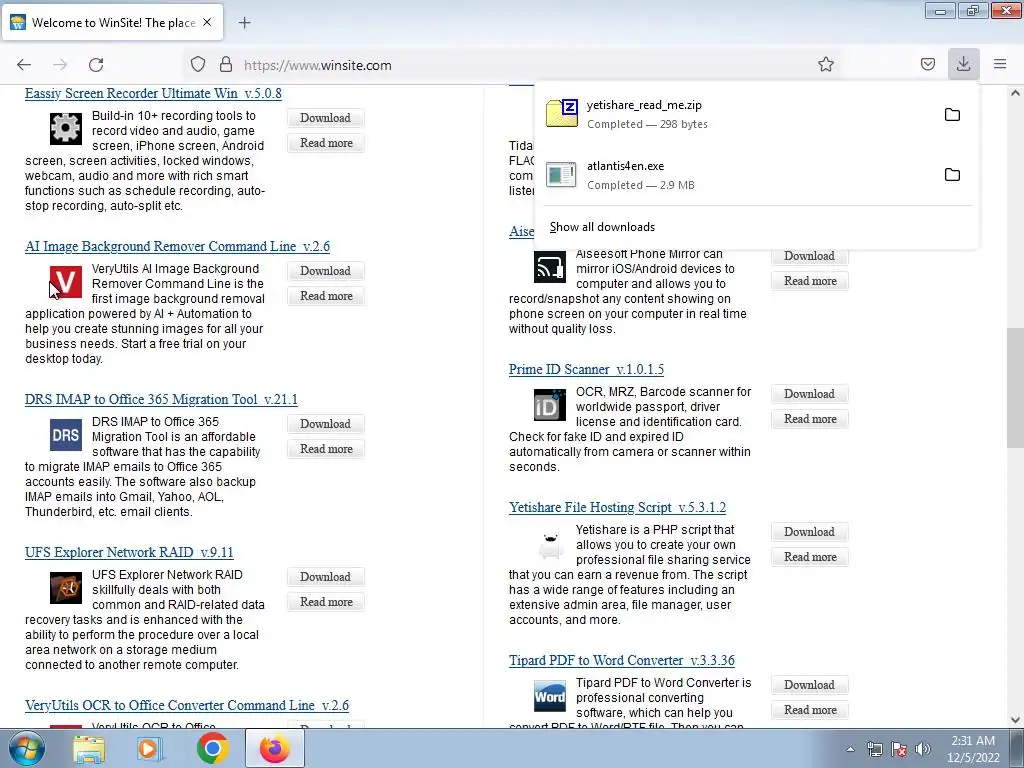Download Aiseesoft Phone Mirror

pyautogui.click(x=809, y=256)
